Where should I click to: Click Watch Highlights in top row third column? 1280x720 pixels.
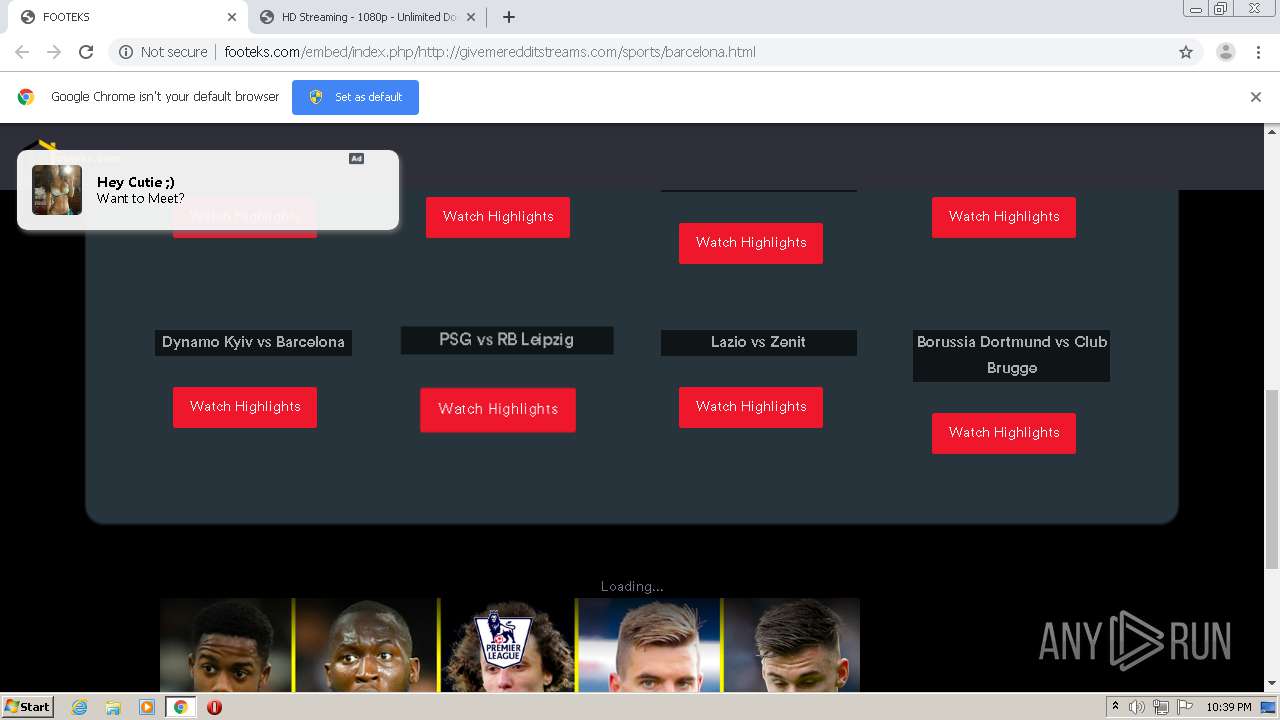coord(751,243)
